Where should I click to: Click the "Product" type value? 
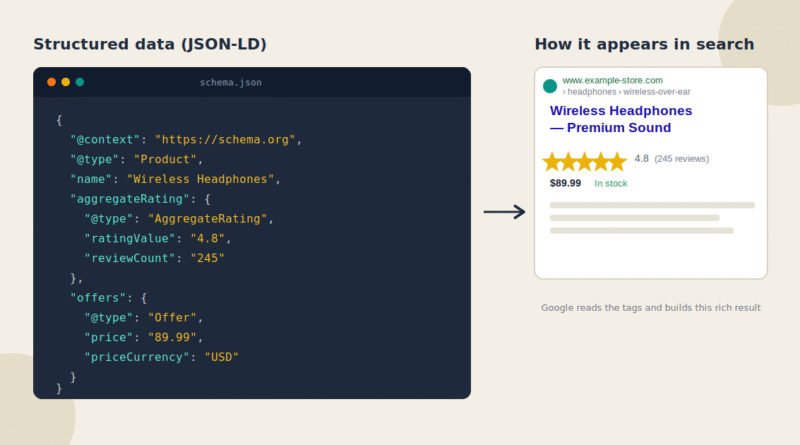point(165,159)
